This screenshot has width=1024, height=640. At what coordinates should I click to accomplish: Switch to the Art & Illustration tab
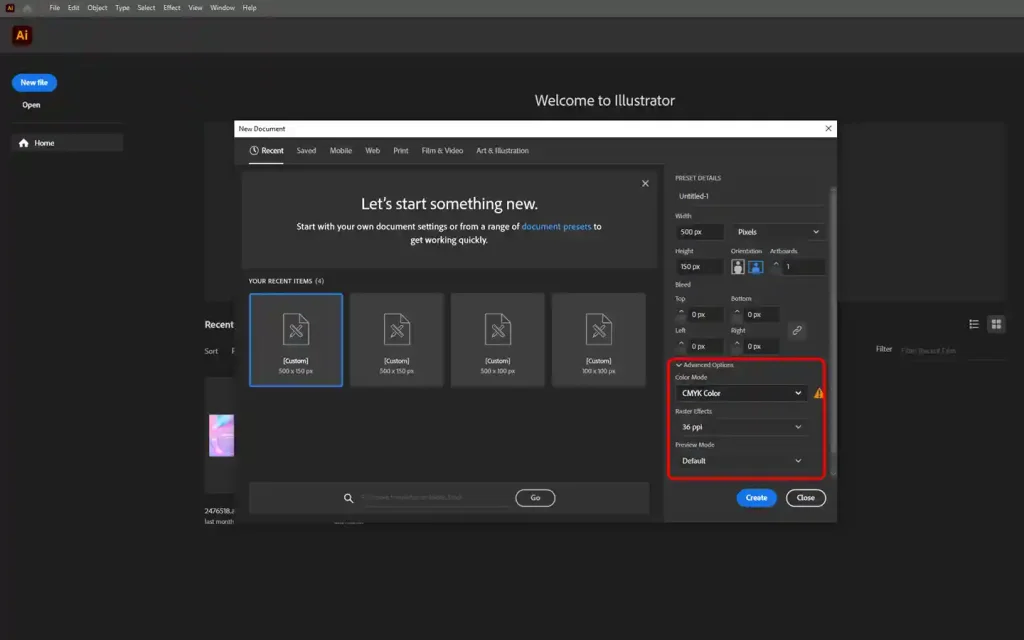pyautogui.click(x=502, y=151)
